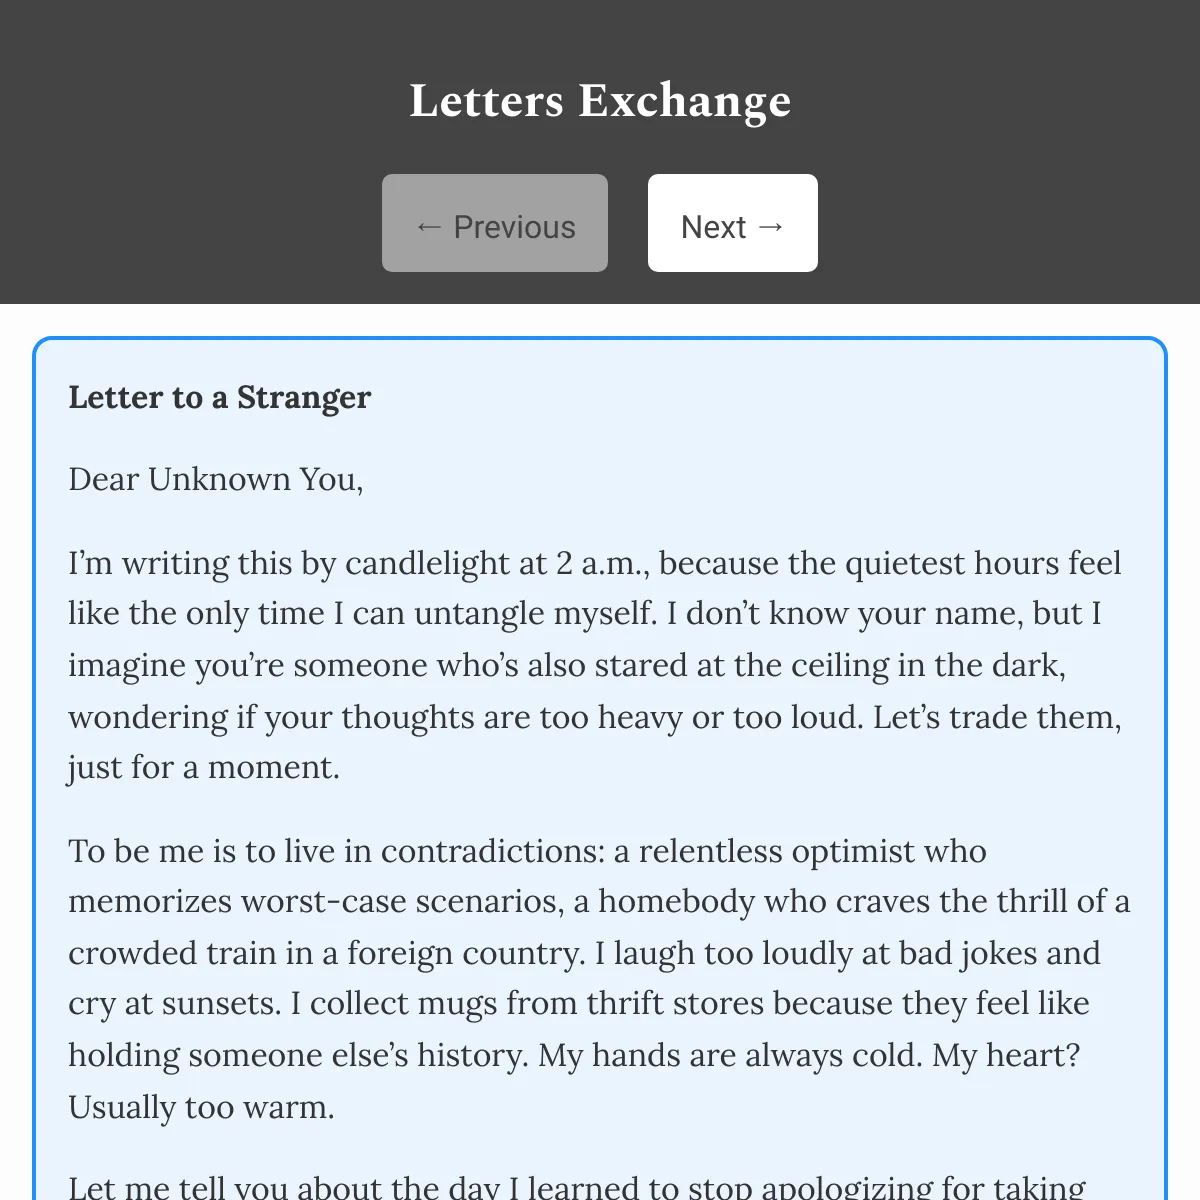Click the line about staring at the ceiling
The height and width of the screenshot is (1200, 1200).
tap(567, 665)
